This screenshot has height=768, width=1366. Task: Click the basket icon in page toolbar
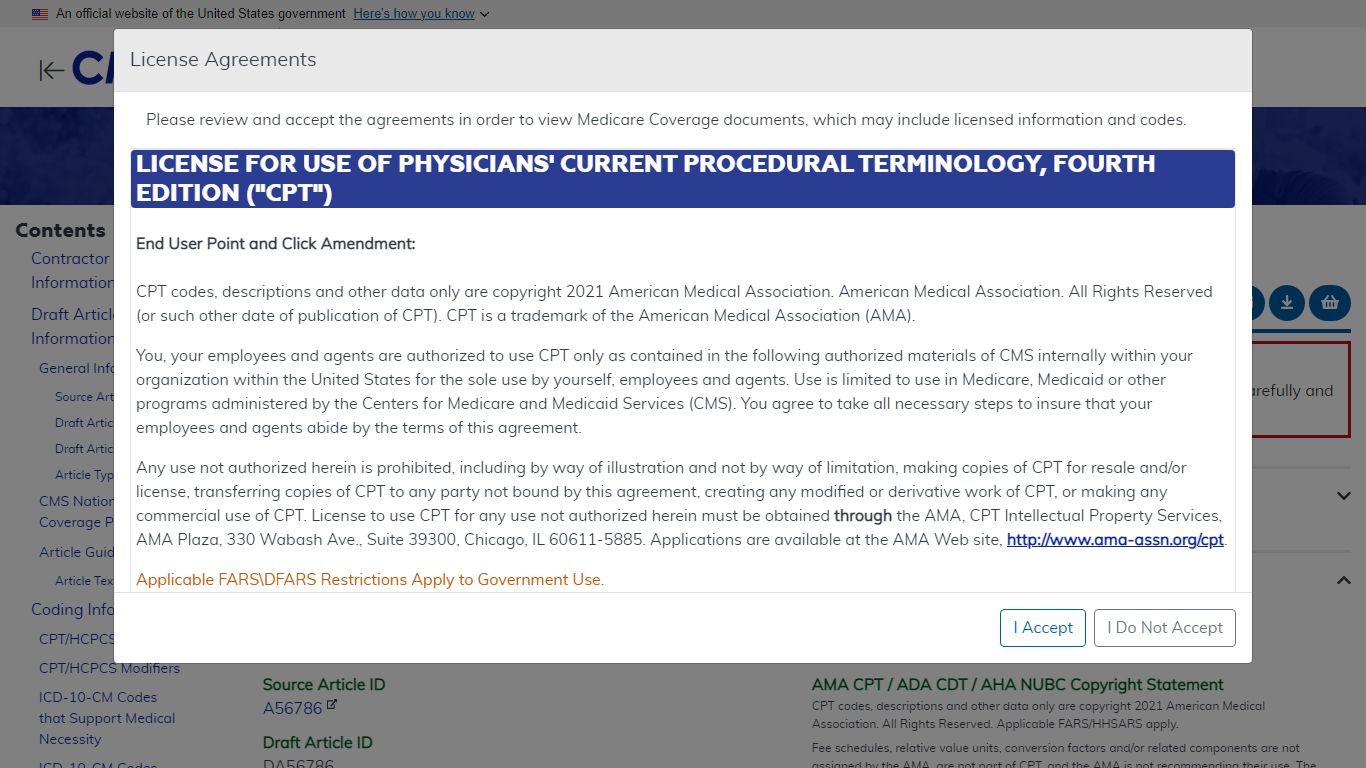(x=1329, y=302)
